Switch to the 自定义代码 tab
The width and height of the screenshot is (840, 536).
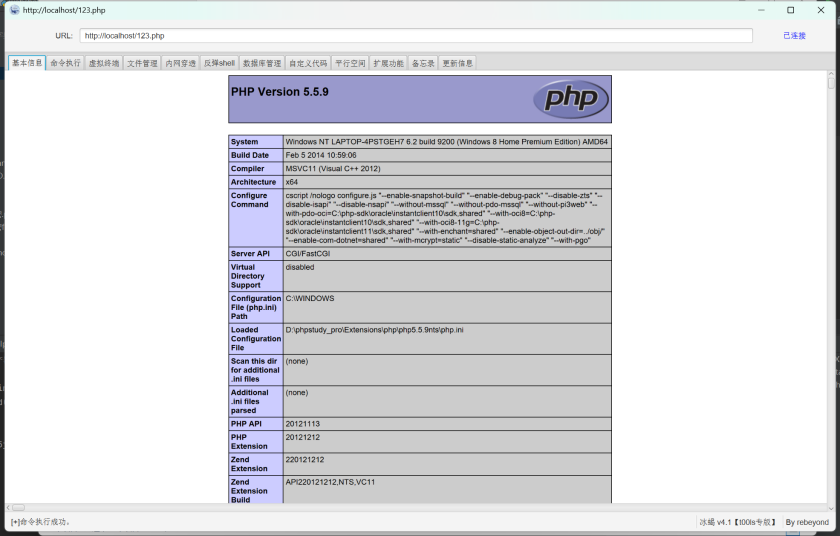tap(308, 63)
